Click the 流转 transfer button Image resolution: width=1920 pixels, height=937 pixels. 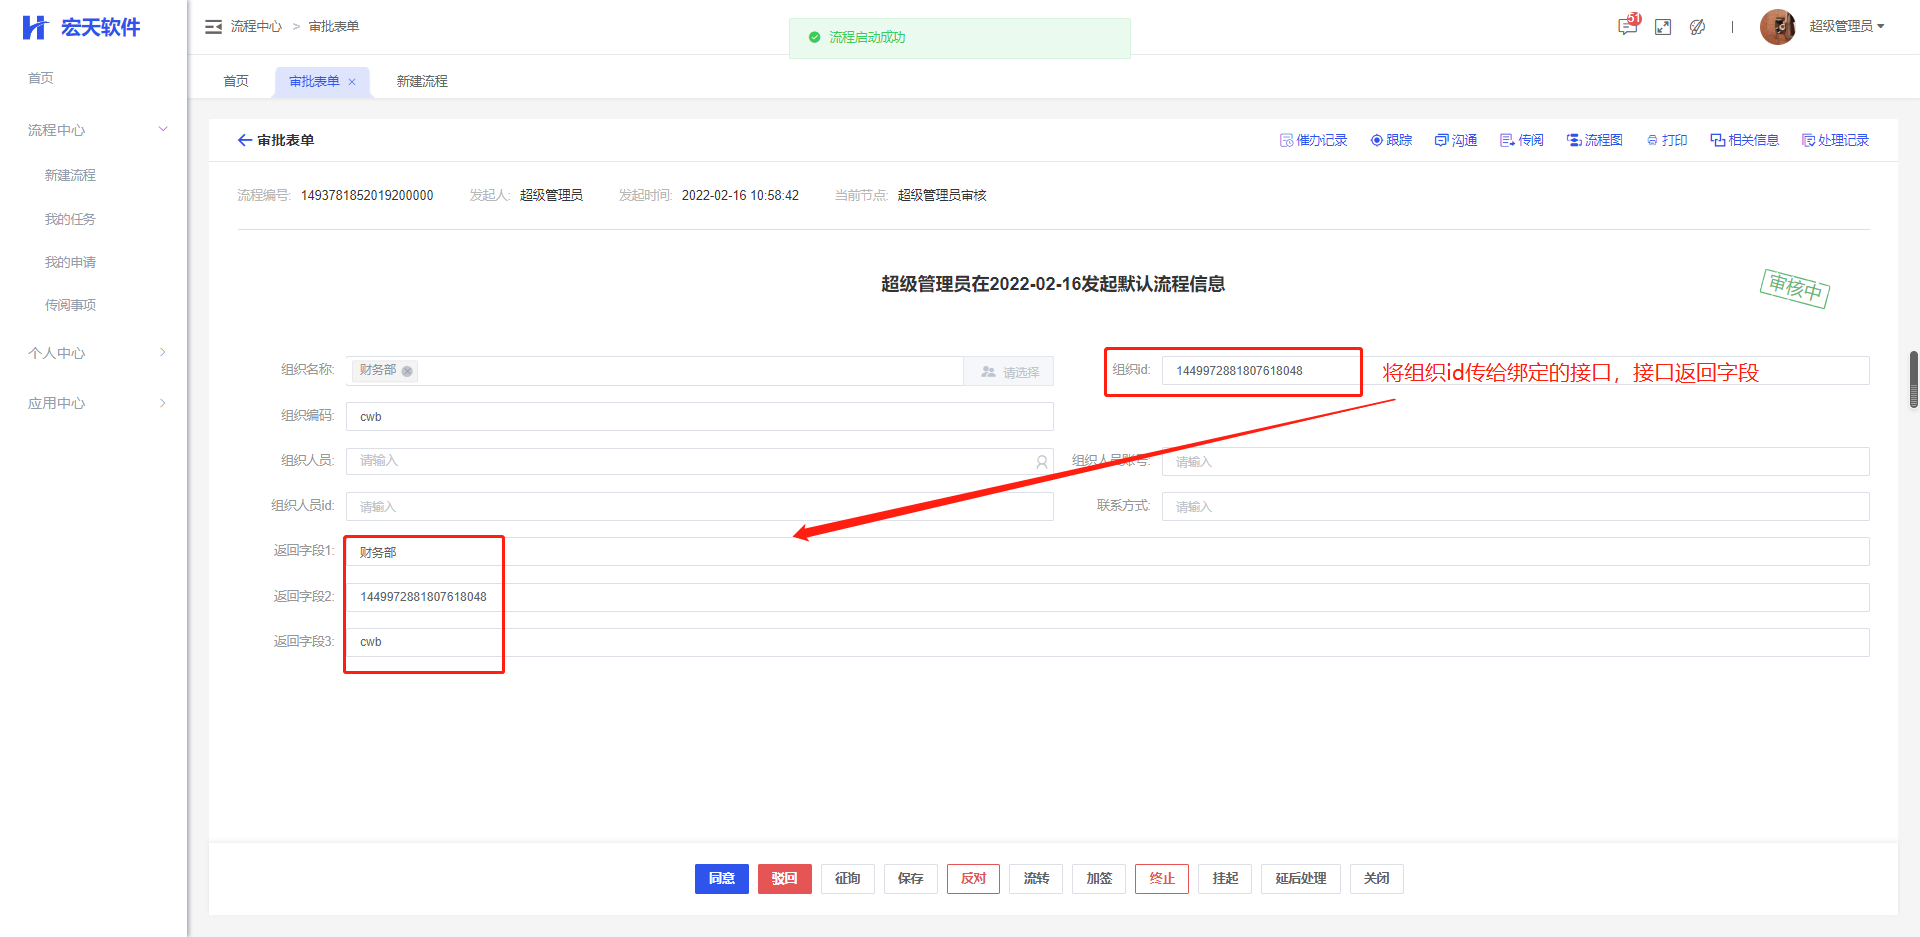1037,879
